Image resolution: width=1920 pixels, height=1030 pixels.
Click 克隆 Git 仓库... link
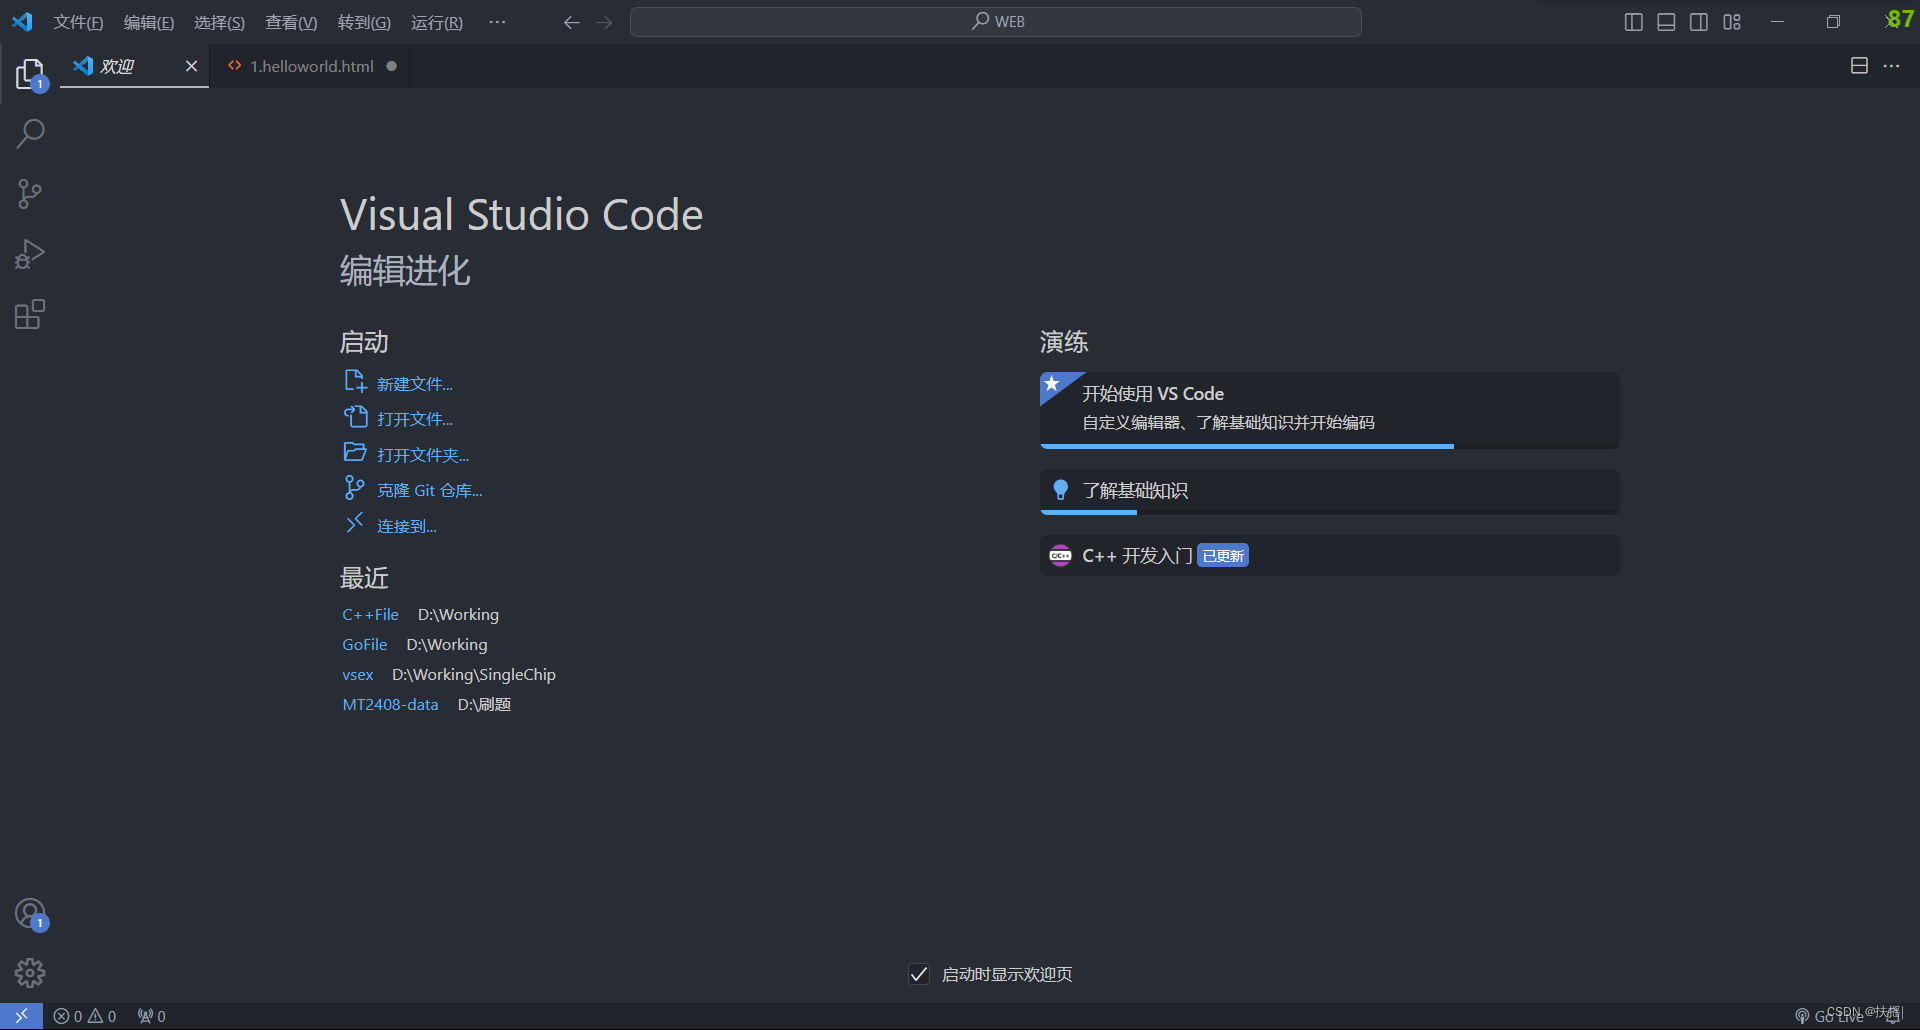tap(430, 490)
